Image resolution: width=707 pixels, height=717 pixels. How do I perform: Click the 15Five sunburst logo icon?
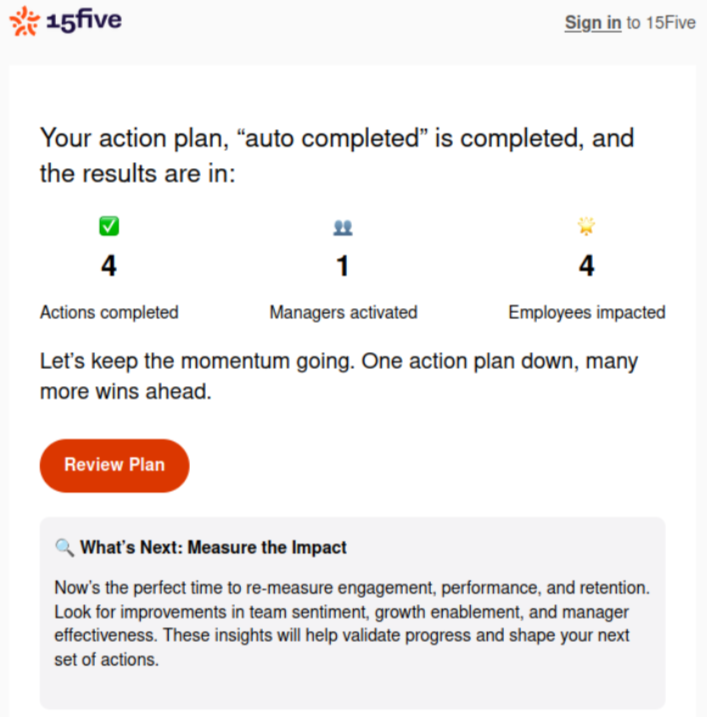tap(25, 21)
